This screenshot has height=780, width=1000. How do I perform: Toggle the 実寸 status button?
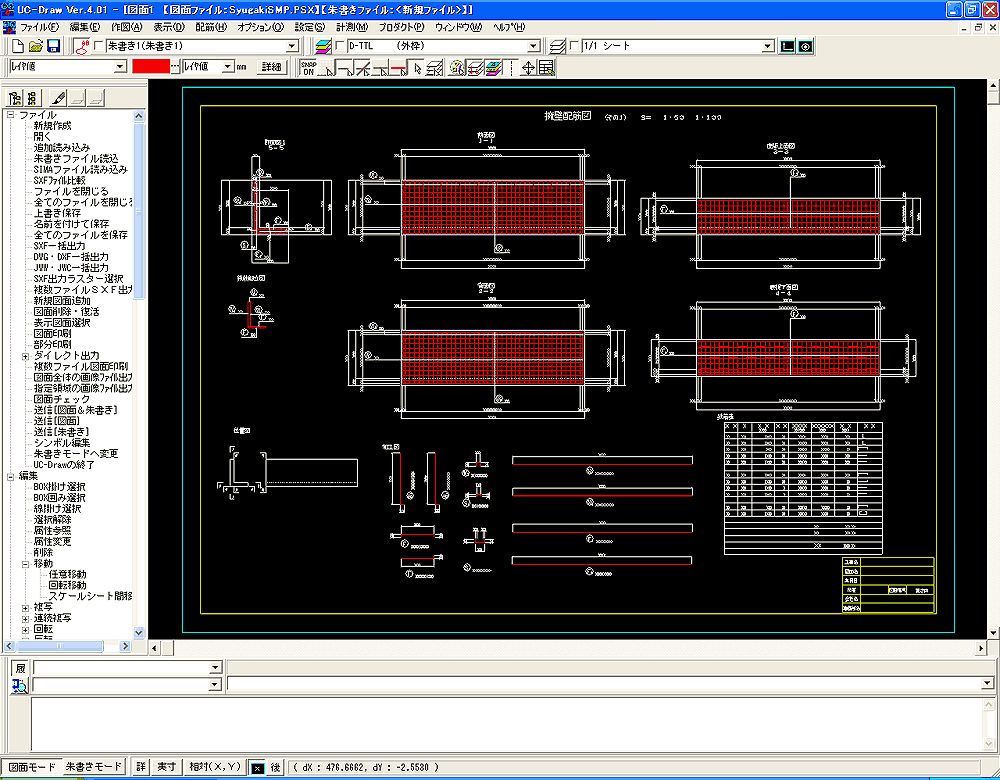click(x=167, y=767)
